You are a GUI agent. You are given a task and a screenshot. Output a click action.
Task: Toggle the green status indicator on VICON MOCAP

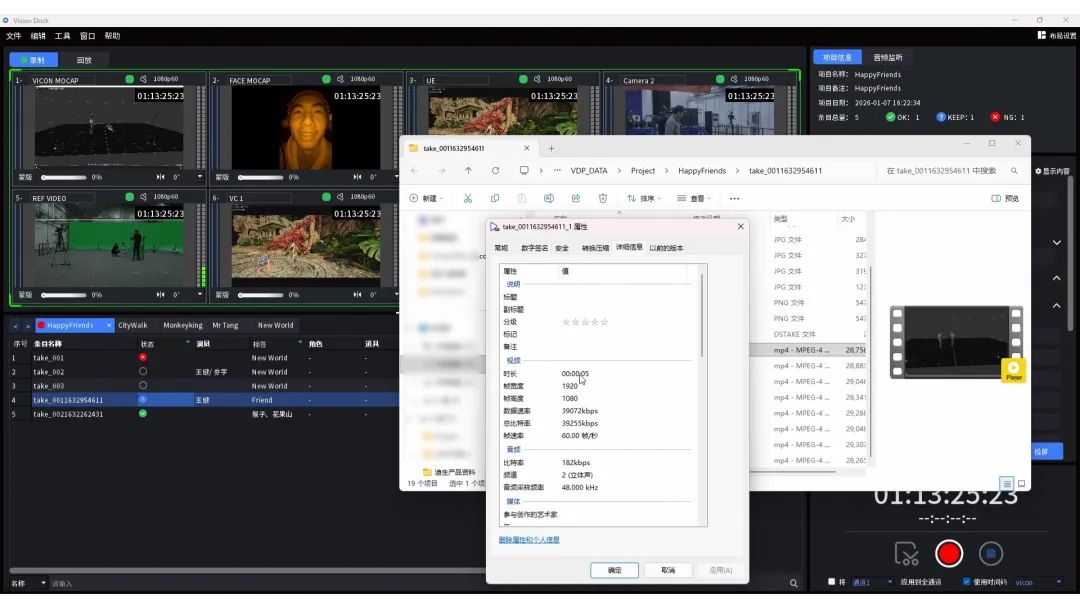point(129,79)
